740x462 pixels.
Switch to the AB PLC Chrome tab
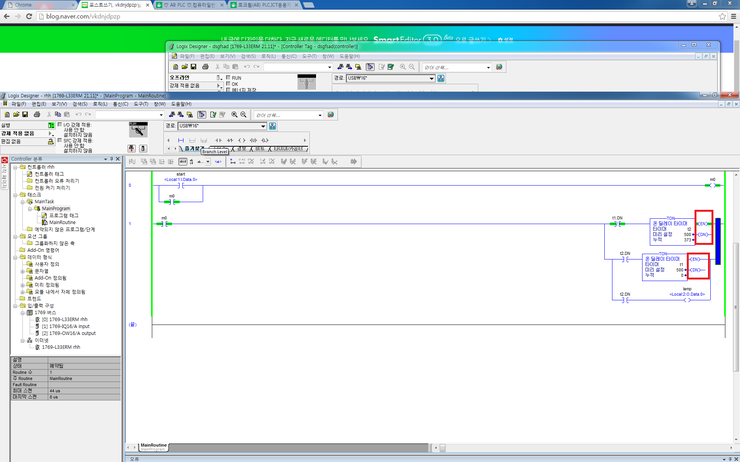190,5
